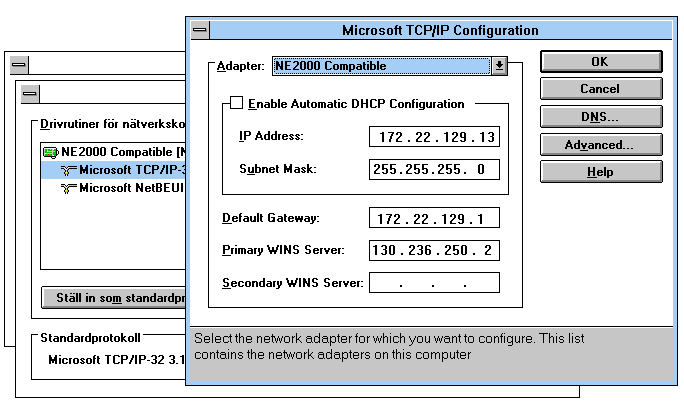The width and height of the screenshot is (684, 403).
Task: Select the Microsoft NetBEUI protocol icon
Action: click(68, 188)
